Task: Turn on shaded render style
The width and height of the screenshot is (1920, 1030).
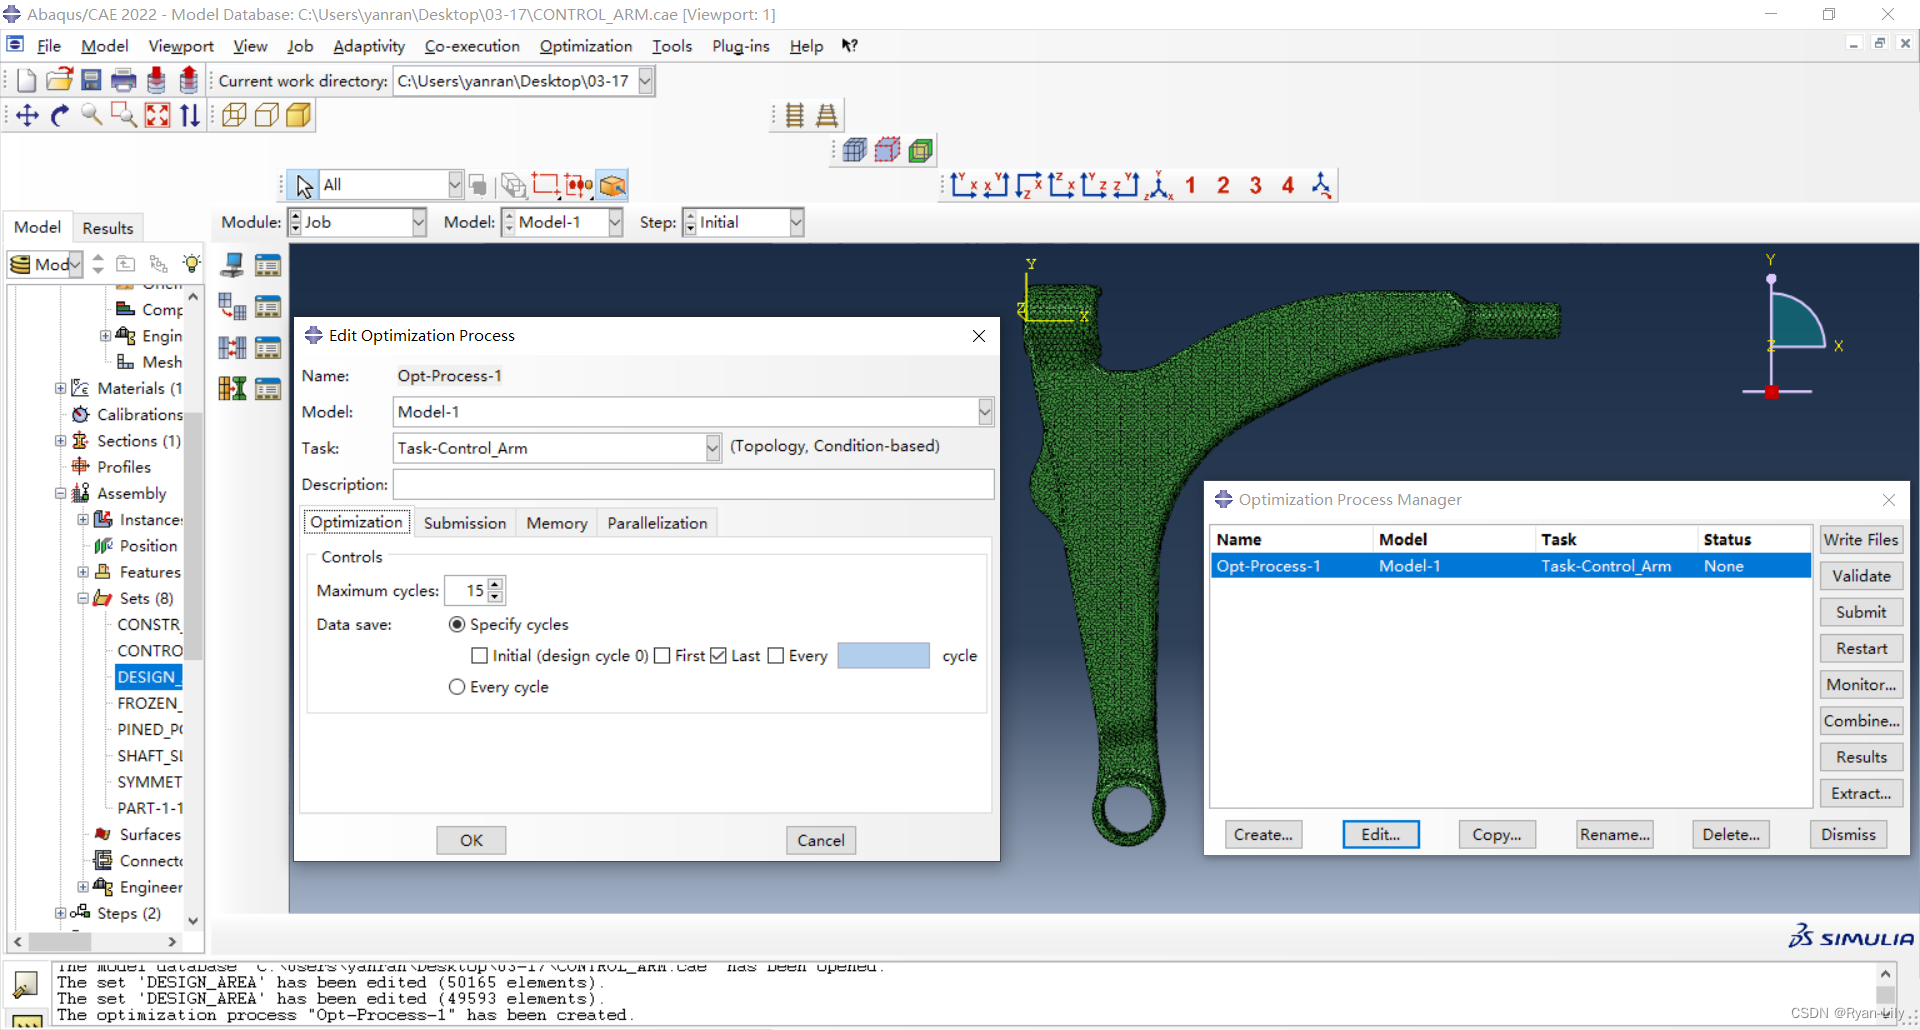Action: coord(298,116)
